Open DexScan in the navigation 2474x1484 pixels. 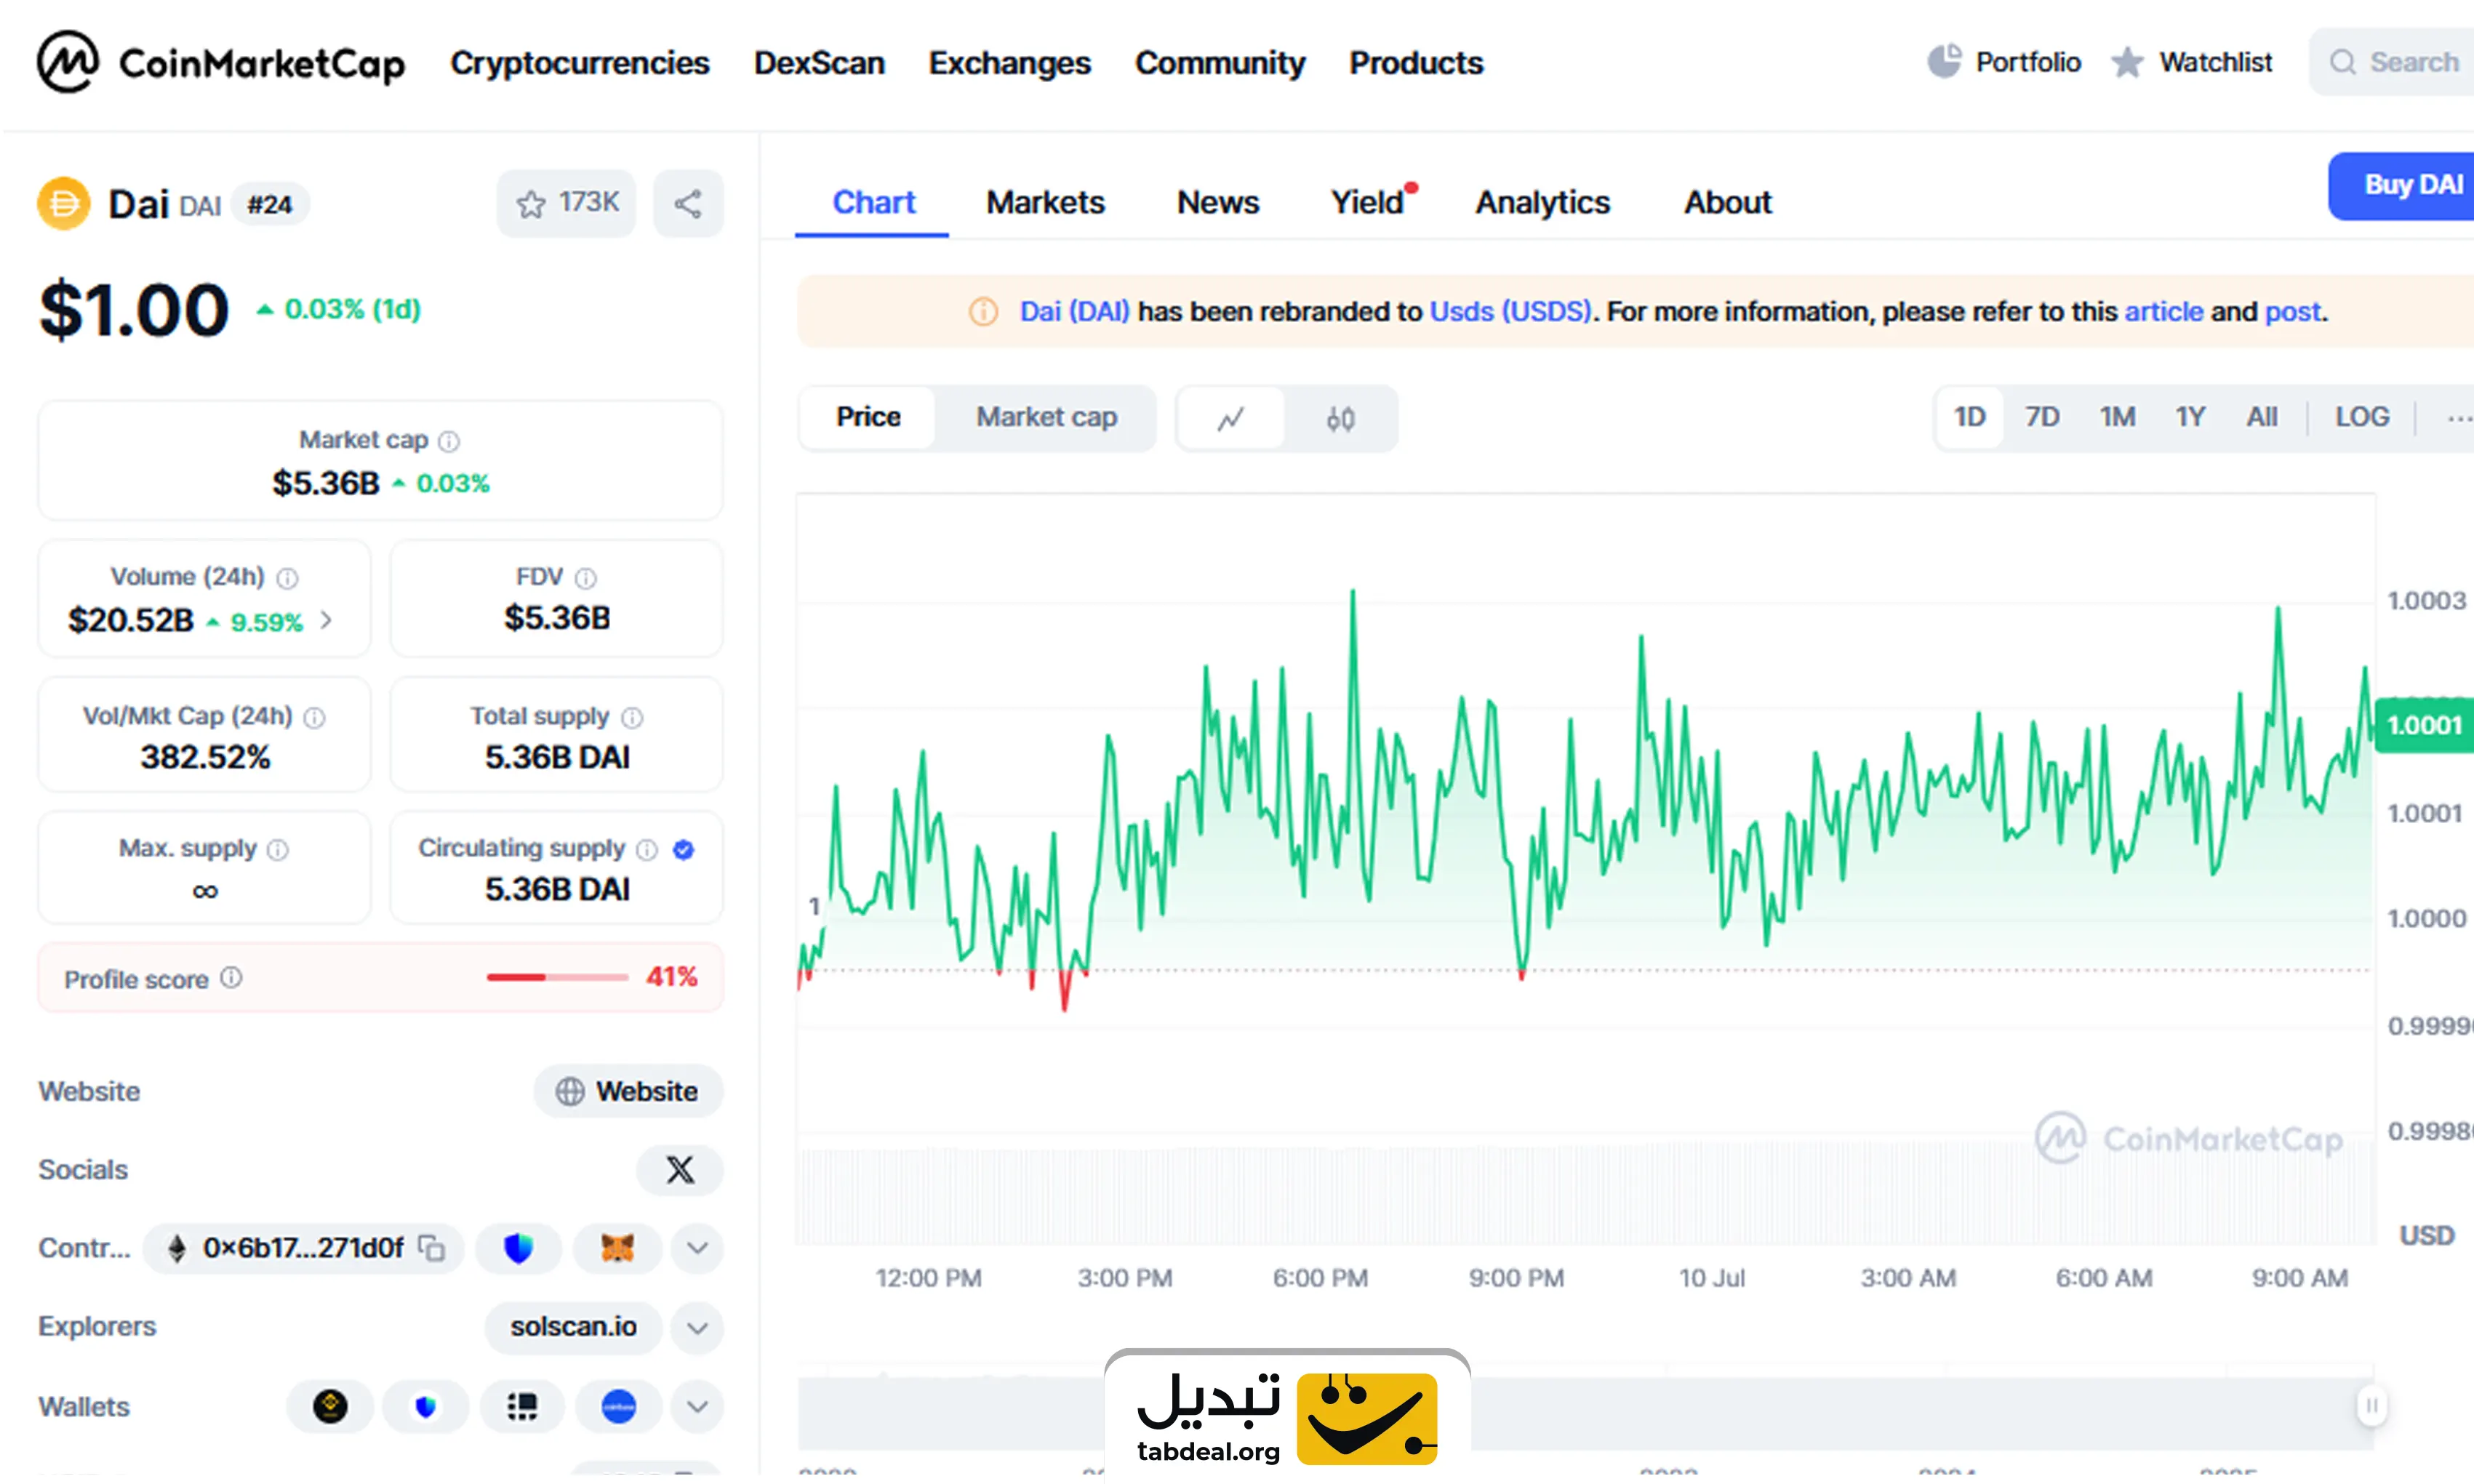[x=819, y=63]
